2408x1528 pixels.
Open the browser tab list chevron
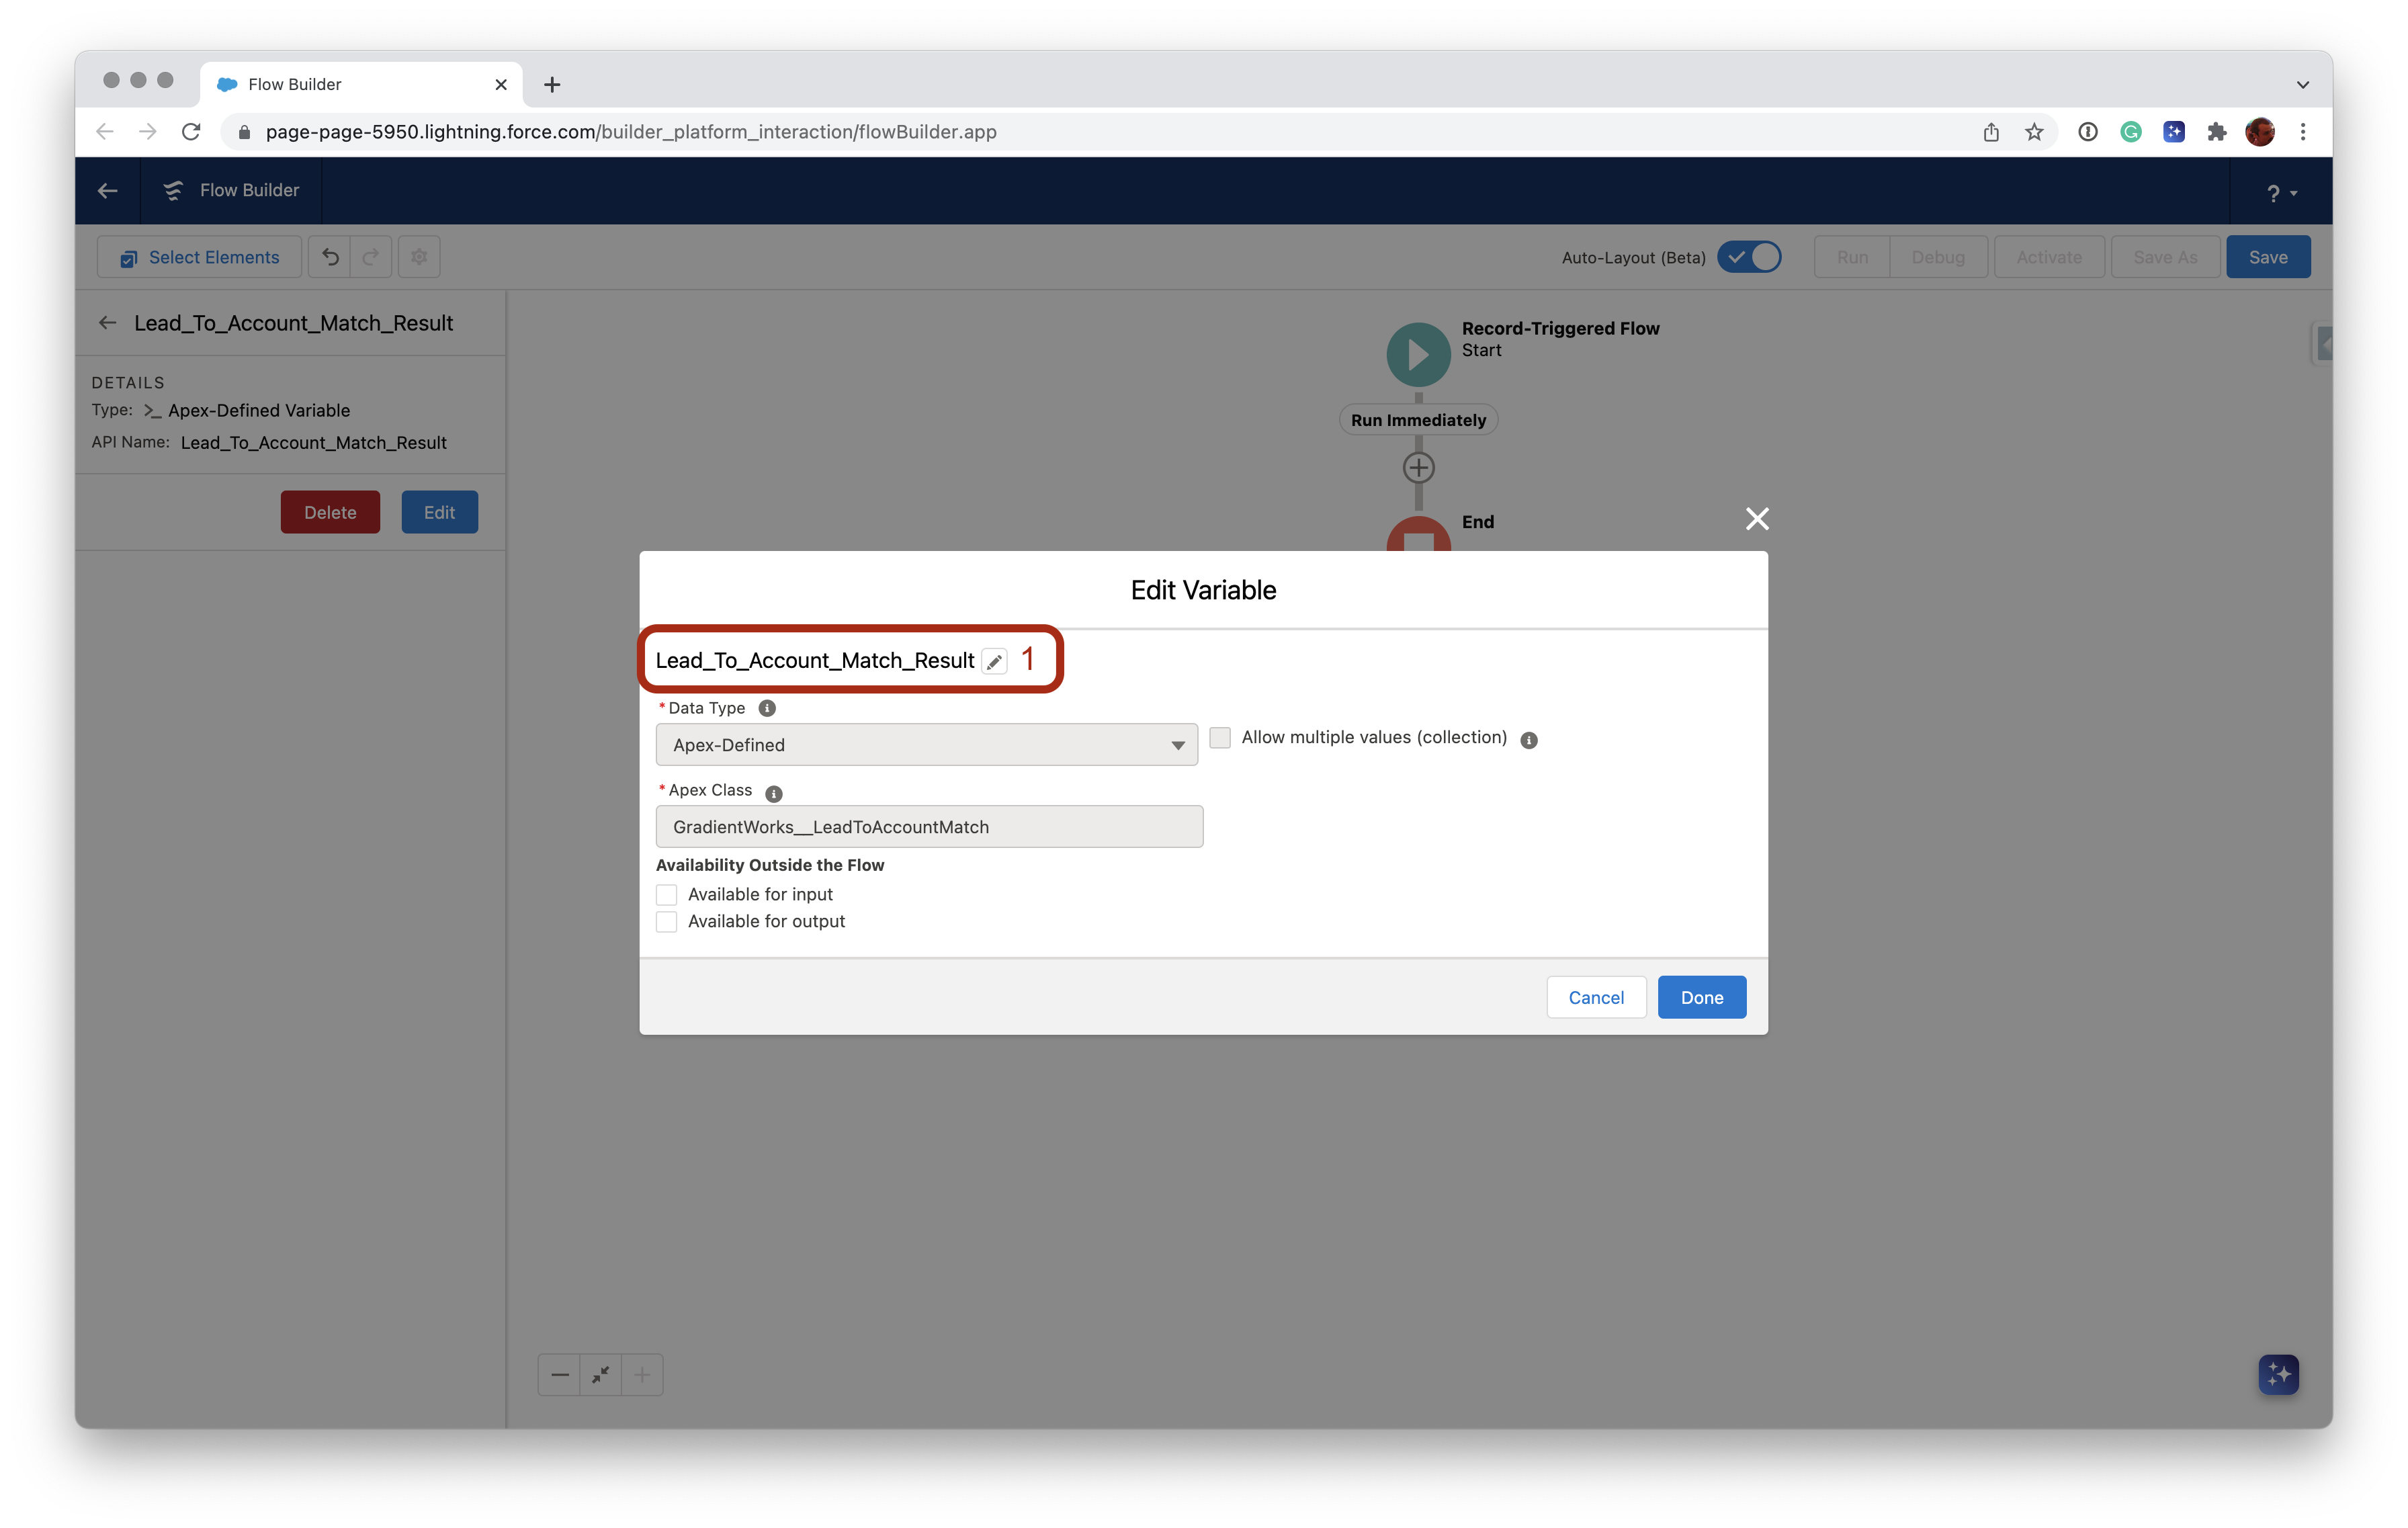click(2302, 84)
